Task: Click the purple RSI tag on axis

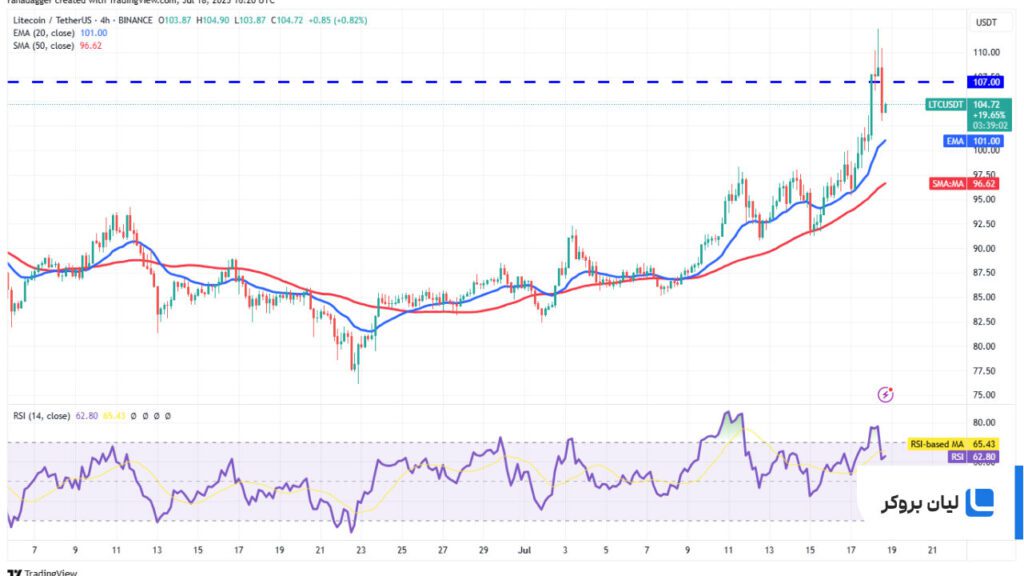Action: (957, 457)
